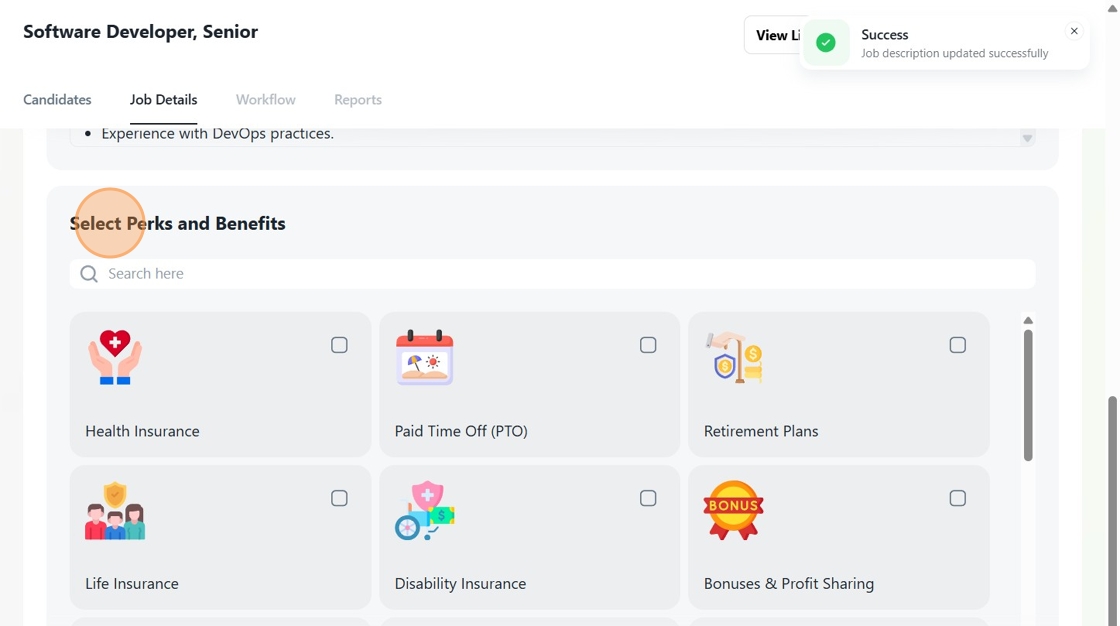Image resolution: width=1120 pixels, height=626 pixels.
Task: Open the Workflow tab
Action: (x=266, y=100)
